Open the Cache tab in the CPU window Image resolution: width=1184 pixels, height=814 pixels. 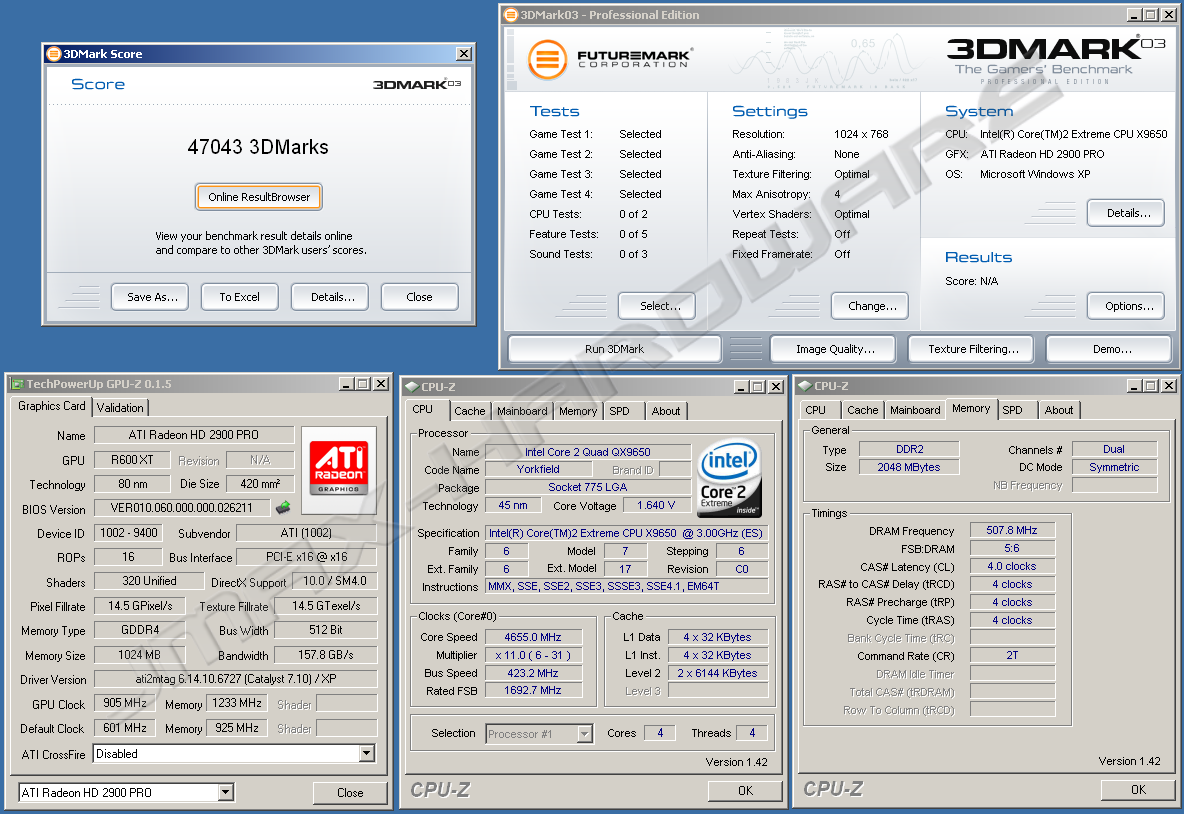point(469,411)
